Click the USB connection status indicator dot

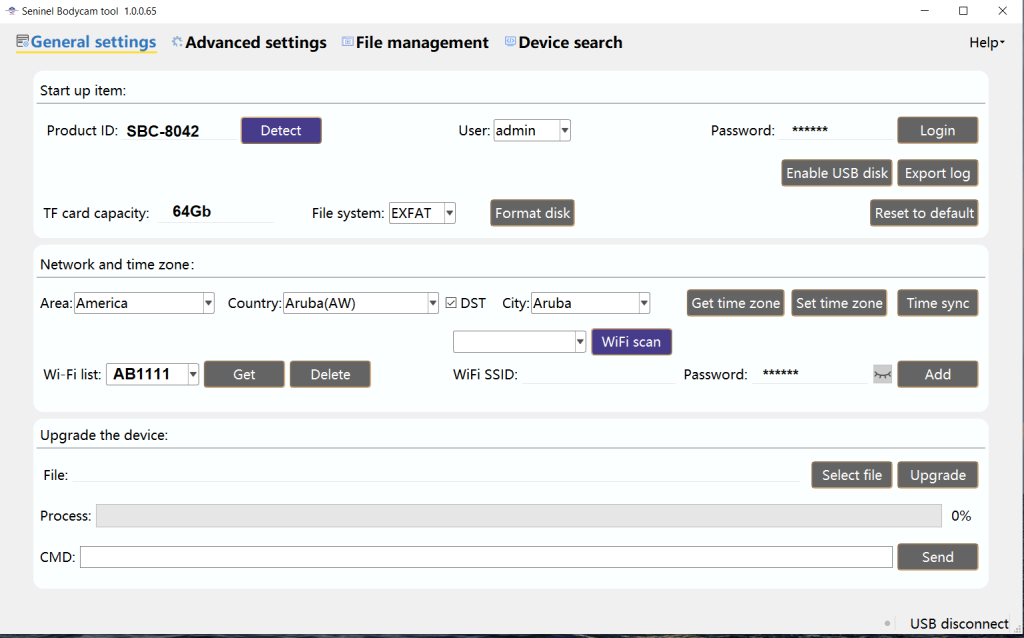[887, 623]
